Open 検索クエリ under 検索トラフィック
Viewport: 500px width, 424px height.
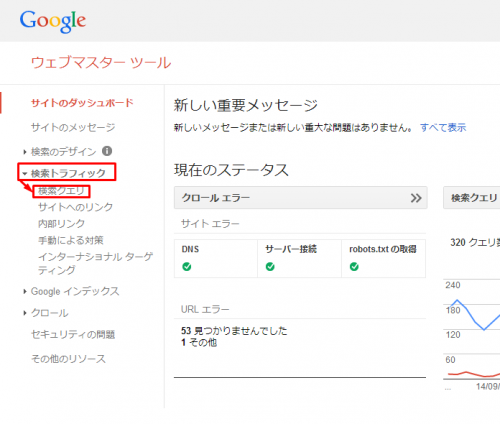tap(61, 191)
